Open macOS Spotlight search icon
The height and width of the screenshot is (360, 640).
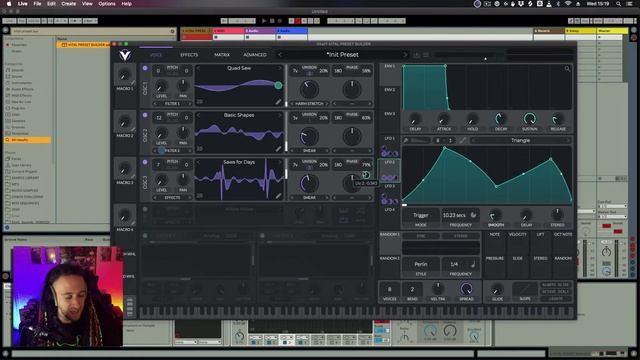[x=618, y=4]
